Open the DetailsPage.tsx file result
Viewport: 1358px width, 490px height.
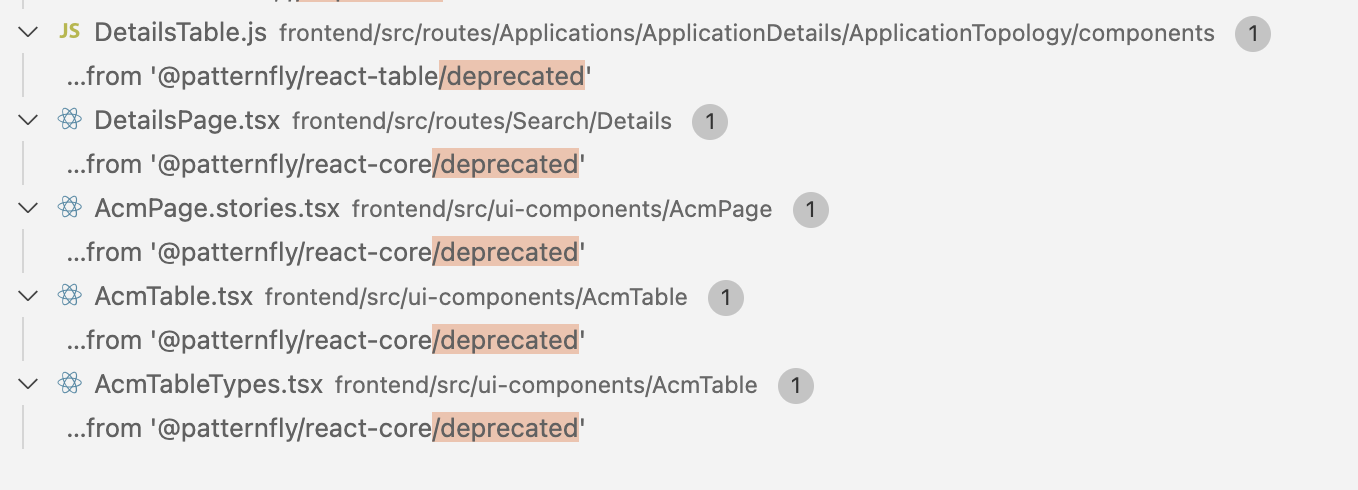pyautogui.click(x=187, y=121)
